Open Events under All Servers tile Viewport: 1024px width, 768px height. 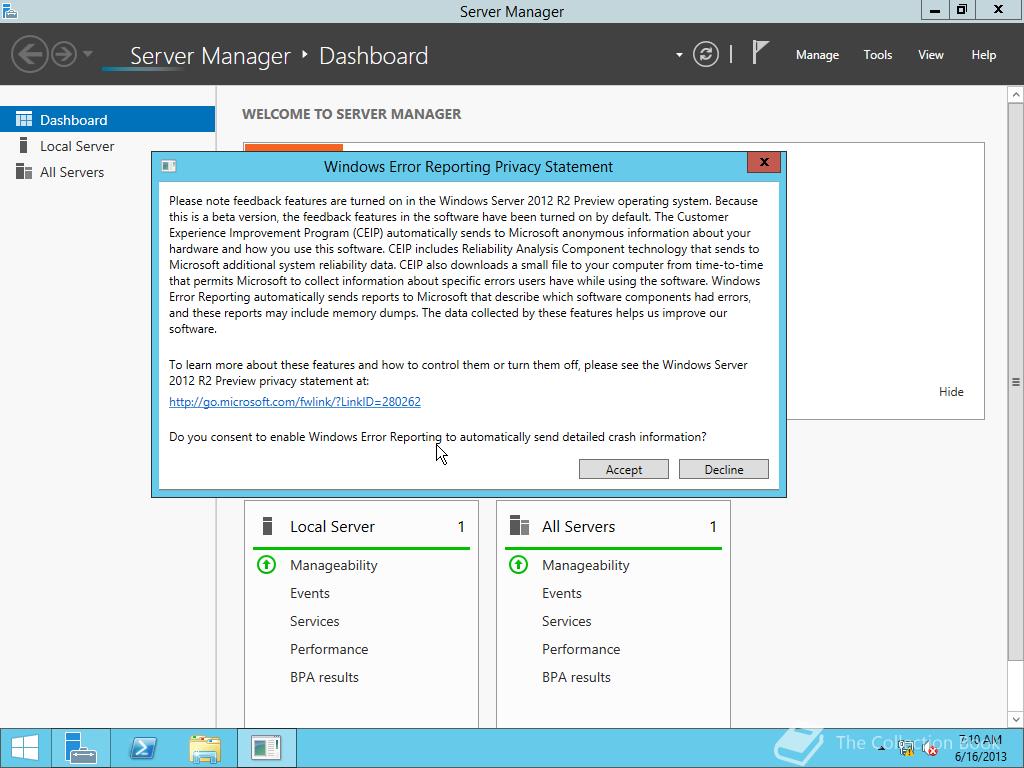pos(562,593)
